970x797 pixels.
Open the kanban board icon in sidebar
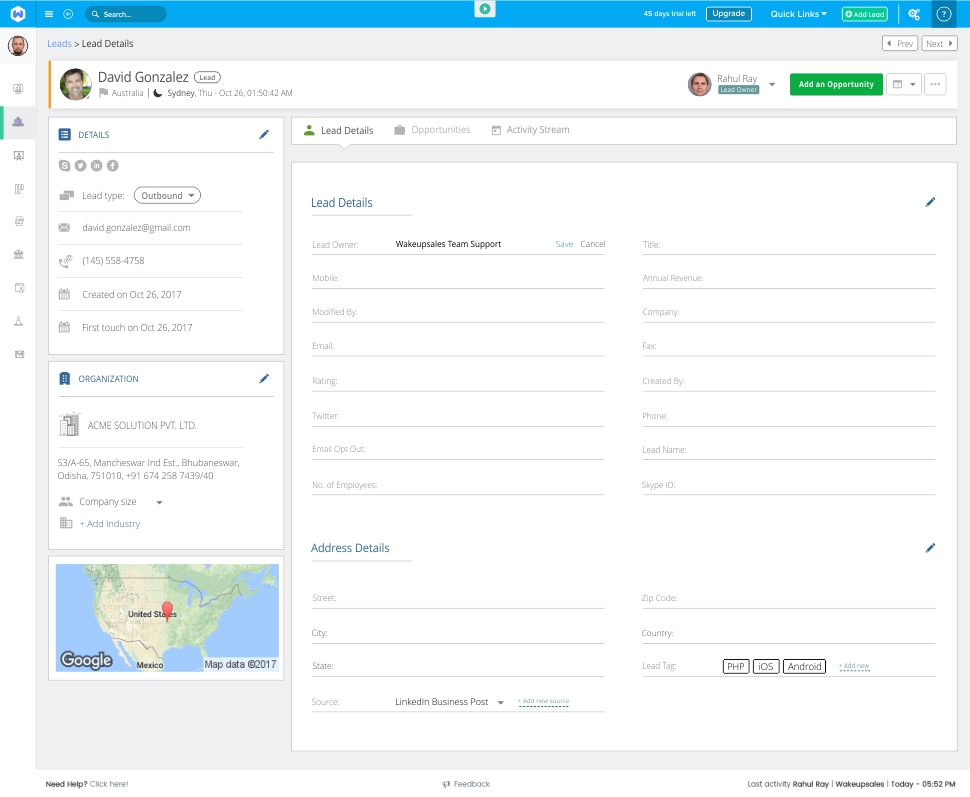[19, 189]
